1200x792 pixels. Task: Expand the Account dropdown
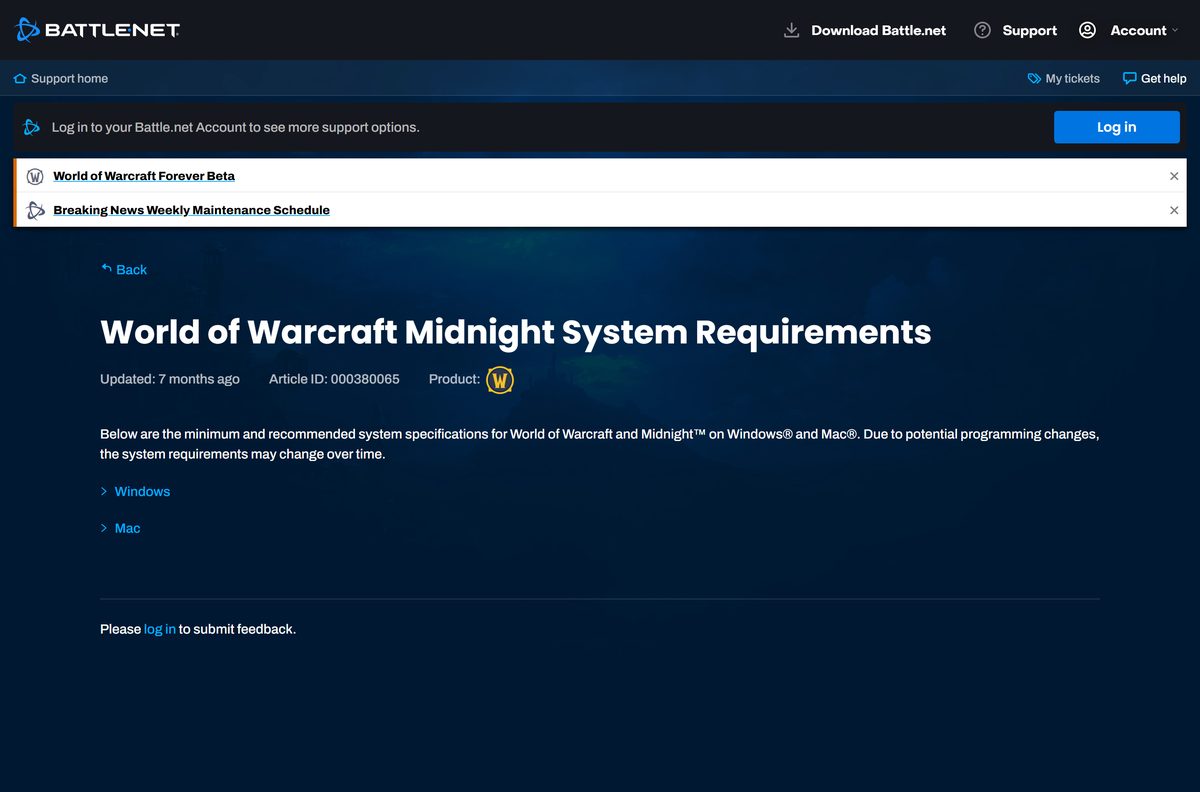coord(1144,30)
